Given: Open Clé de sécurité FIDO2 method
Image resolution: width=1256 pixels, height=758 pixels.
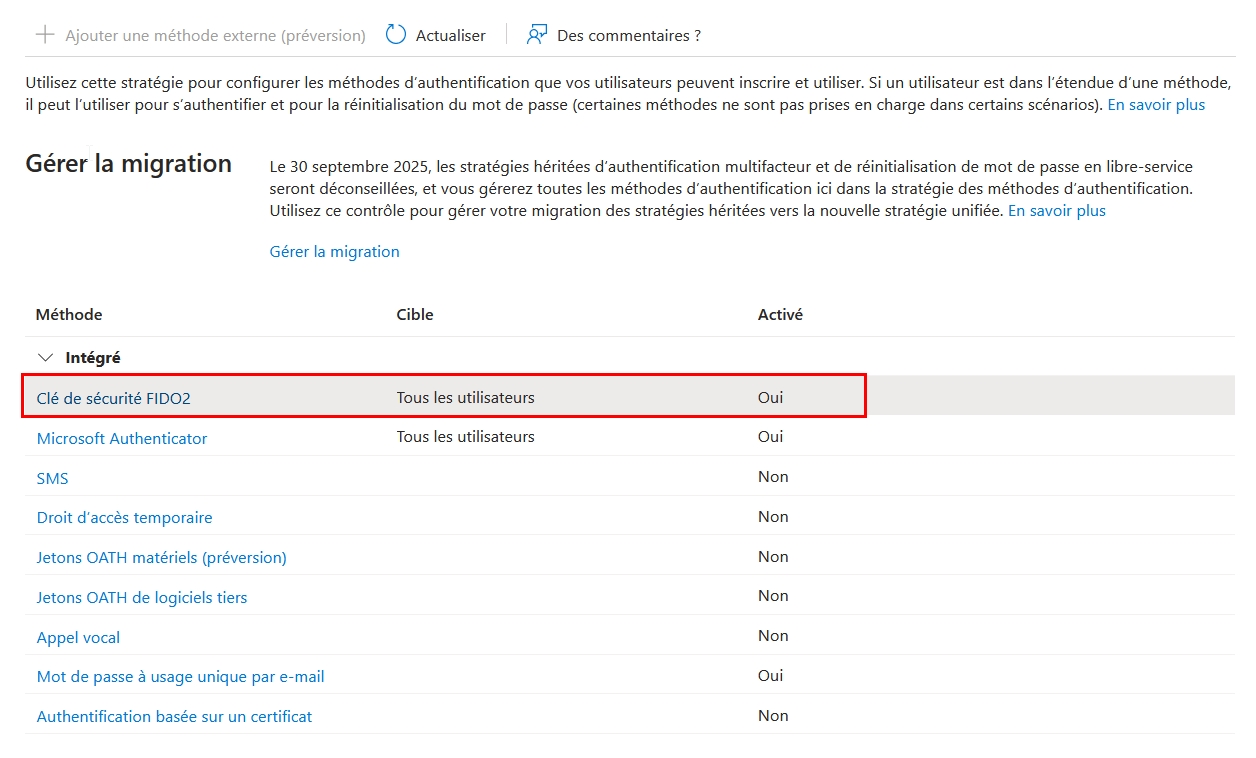Looking at the screenshot, I should click(x=113, y=398).
